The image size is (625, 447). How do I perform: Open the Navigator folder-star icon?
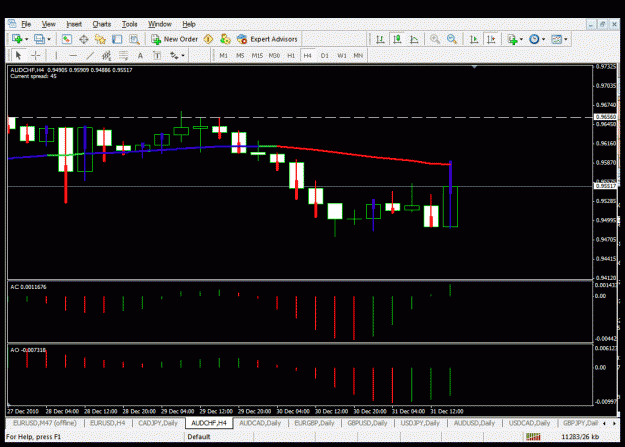(100, 39)
